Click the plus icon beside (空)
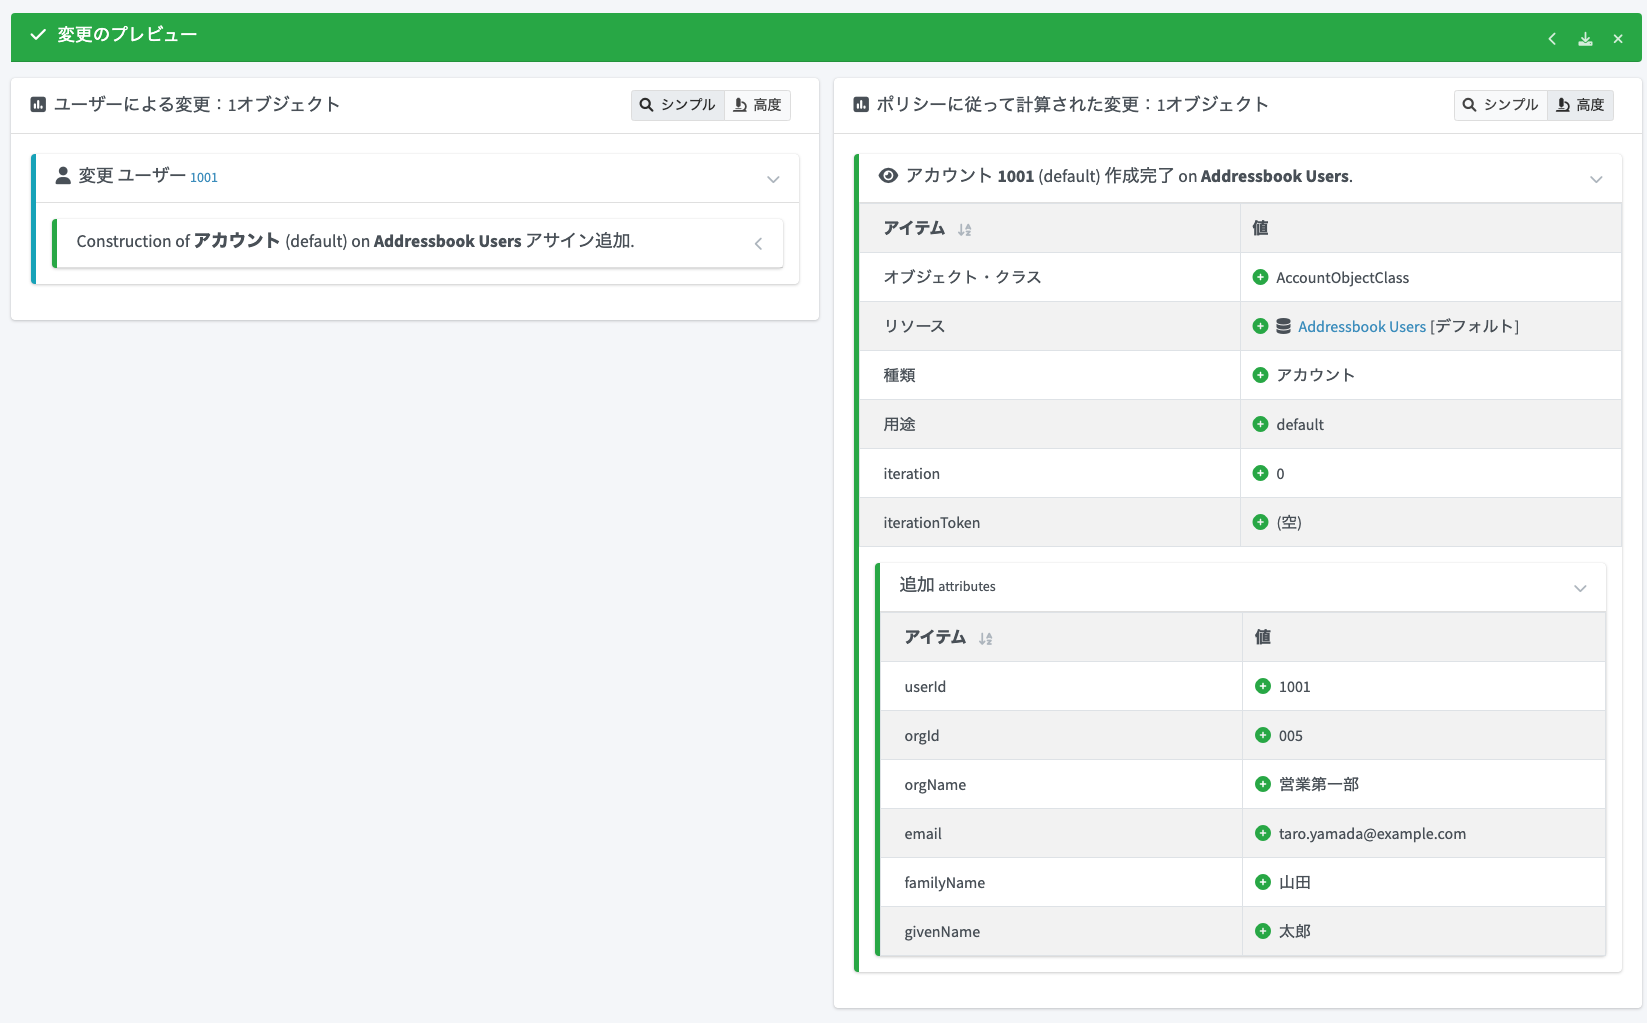Screen dimensions: 1647x1023 tap(1260, 522)
